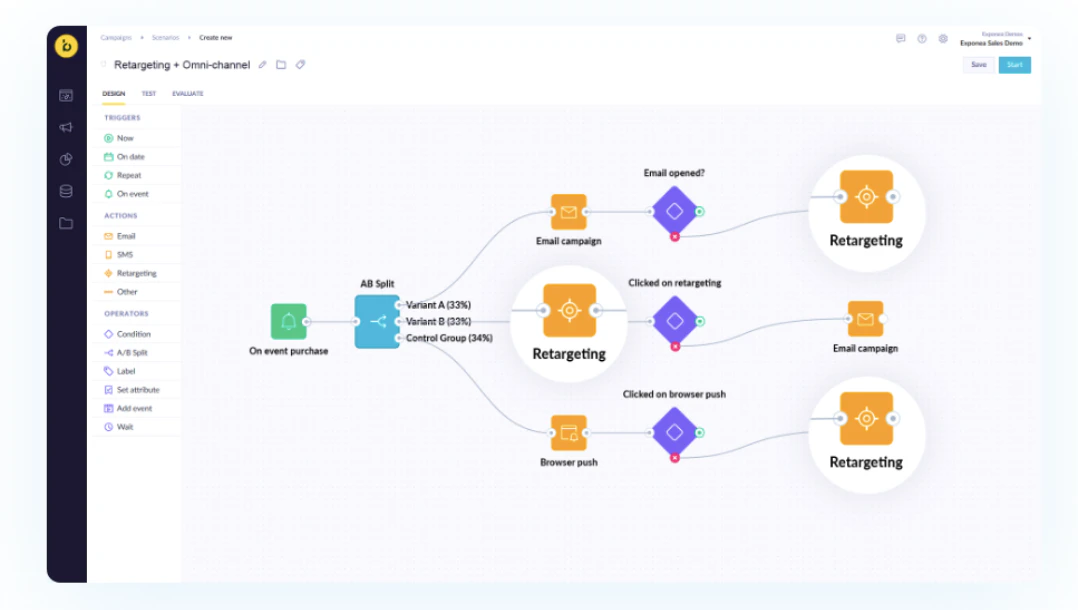The width and height of the screenshot is (1078, 610).
Task: Click the Save button
Action: [978, 65]
